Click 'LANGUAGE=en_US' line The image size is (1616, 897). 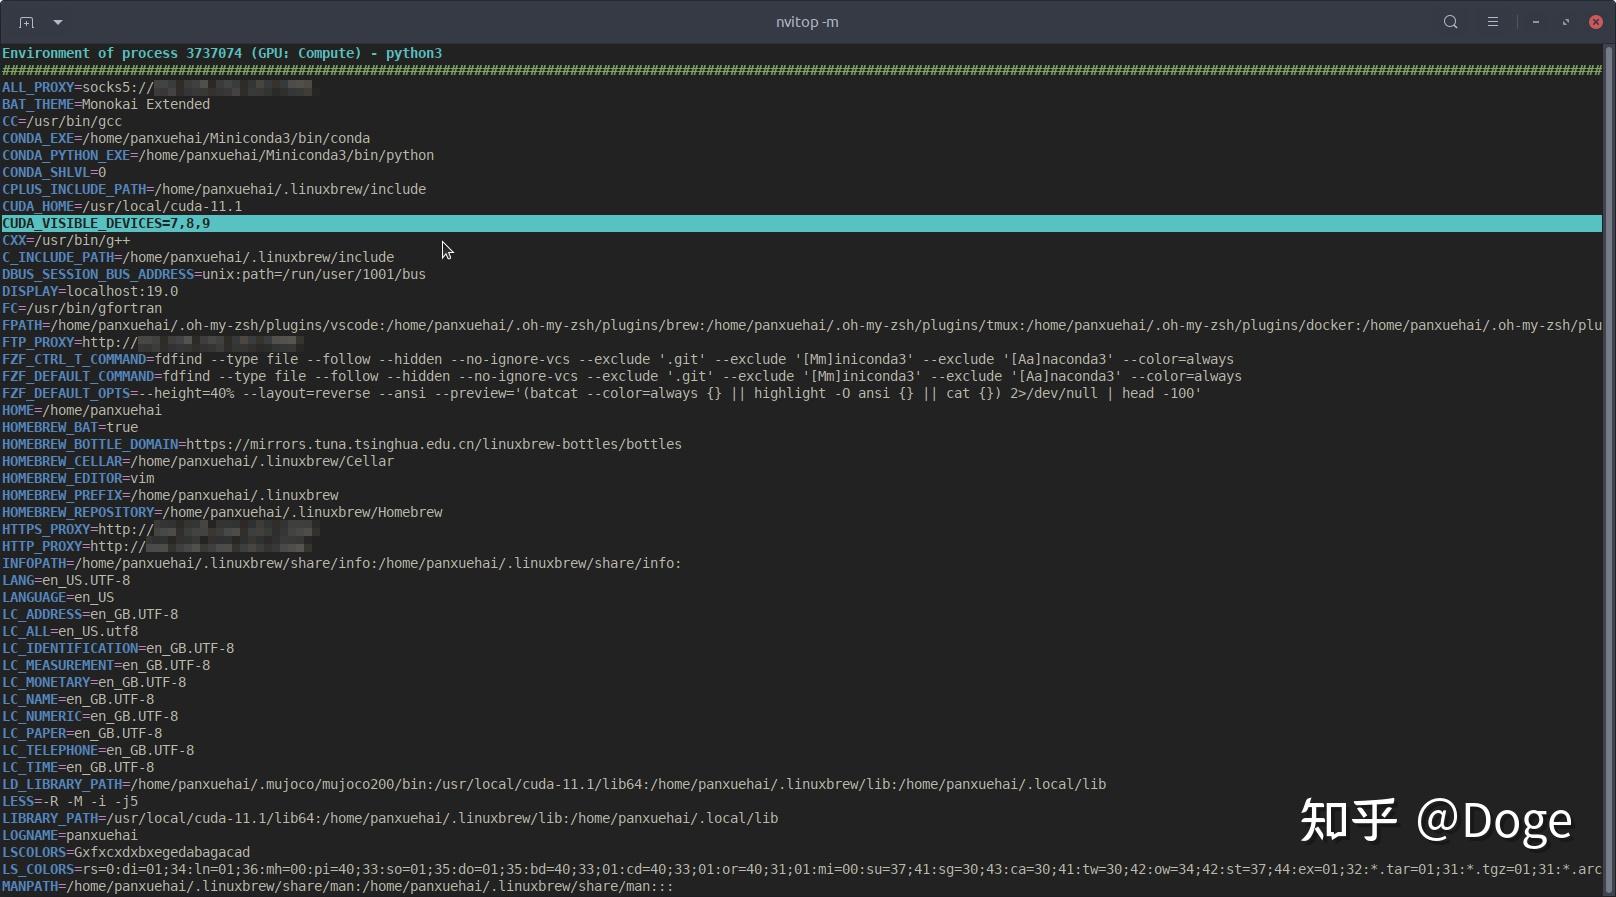58,597
